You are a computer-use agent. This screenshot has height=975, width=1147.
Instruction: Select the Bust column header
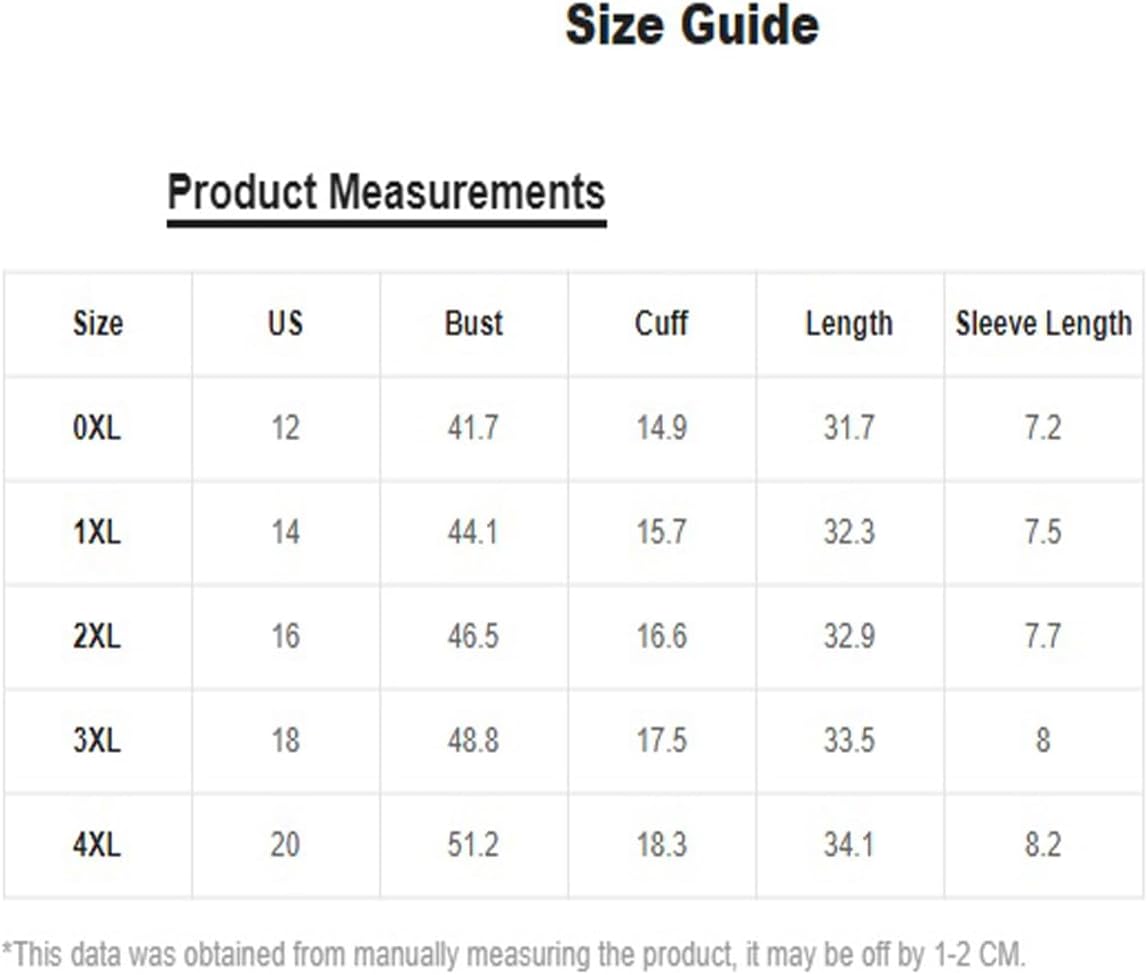pos(473,323)
